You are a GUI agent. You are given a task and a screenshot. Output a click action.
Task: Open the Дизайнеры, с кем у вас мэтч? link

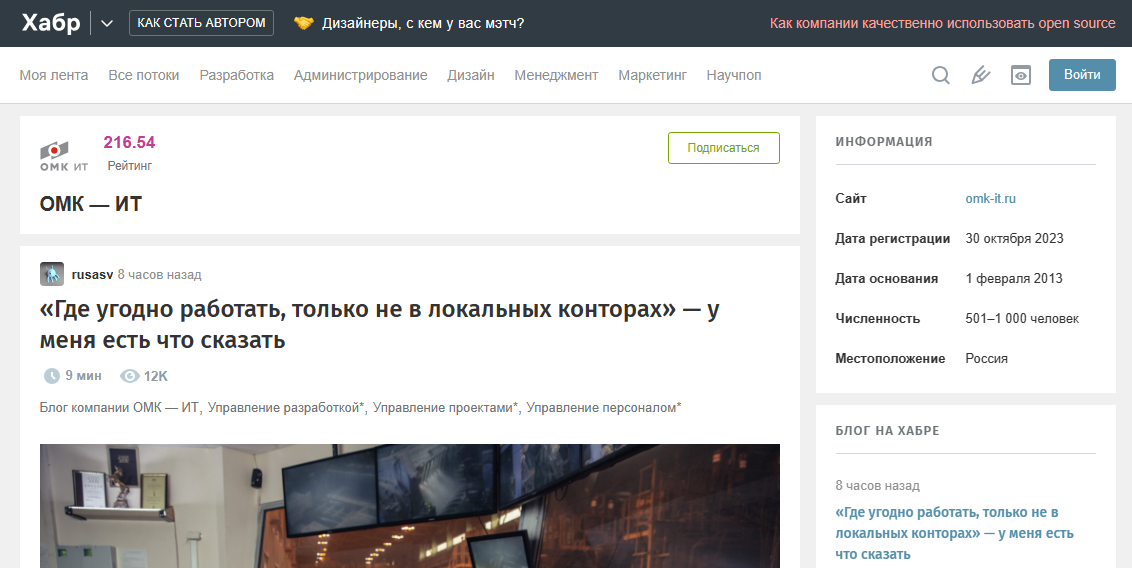(x=422, y=23)
